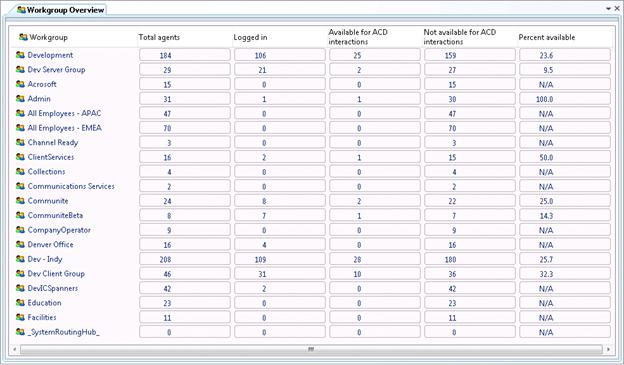Image resolution: width=624 pixels, height=365 pixels.
Task: Click the Acrosoft workgroup icon
Action: [20, 84]
